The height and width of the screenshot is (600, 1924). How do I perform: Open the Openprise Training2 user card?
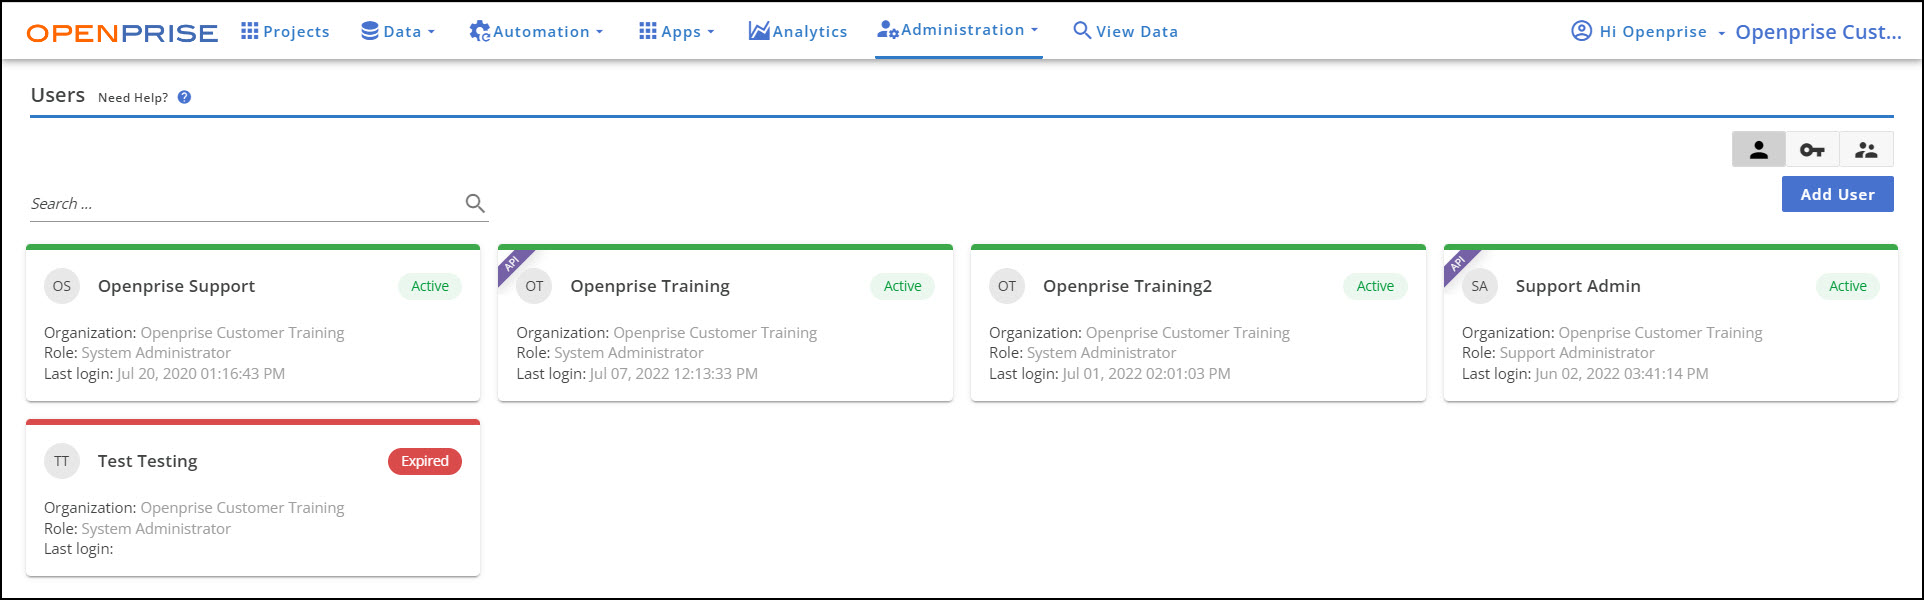click(1198, 323)
